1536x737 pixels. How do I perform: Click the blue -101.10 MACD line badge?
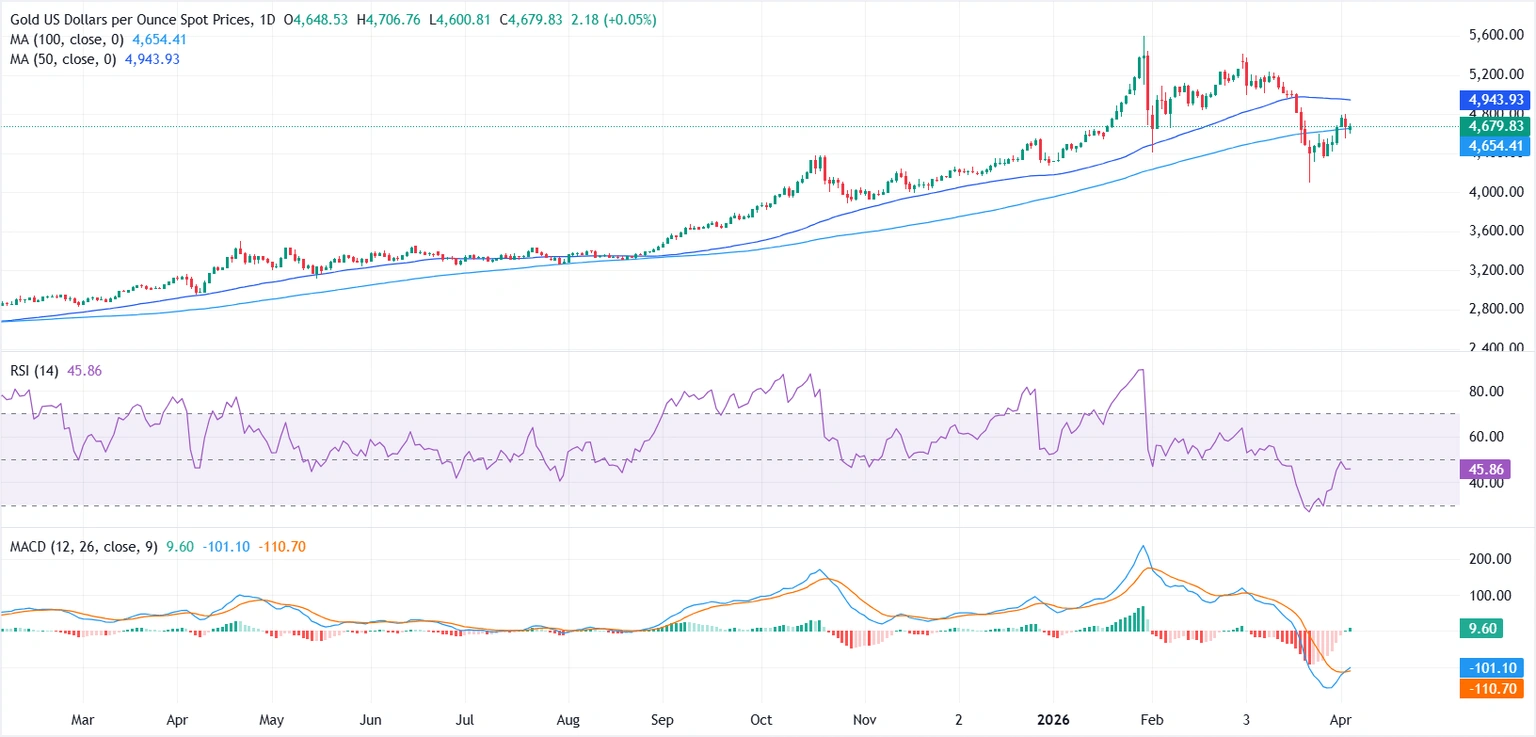[1492, 667]
